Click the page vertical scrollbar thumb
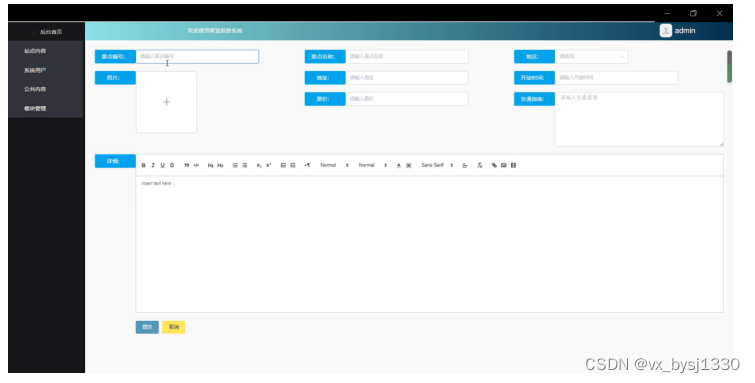The width and height of the screenshot is (755, 383). [729, 66]
